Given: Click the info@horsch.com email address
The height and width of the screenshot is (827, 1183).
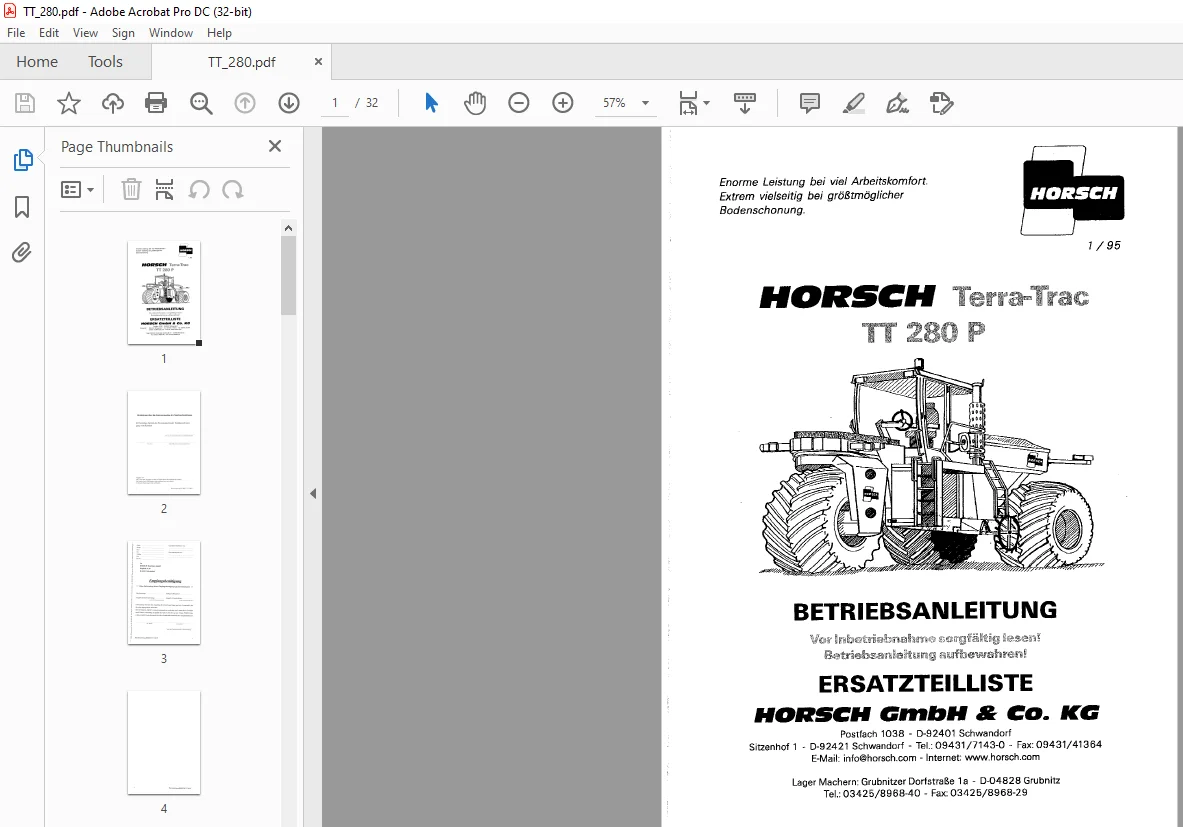Looking at the screenshot, I should 880,758.
